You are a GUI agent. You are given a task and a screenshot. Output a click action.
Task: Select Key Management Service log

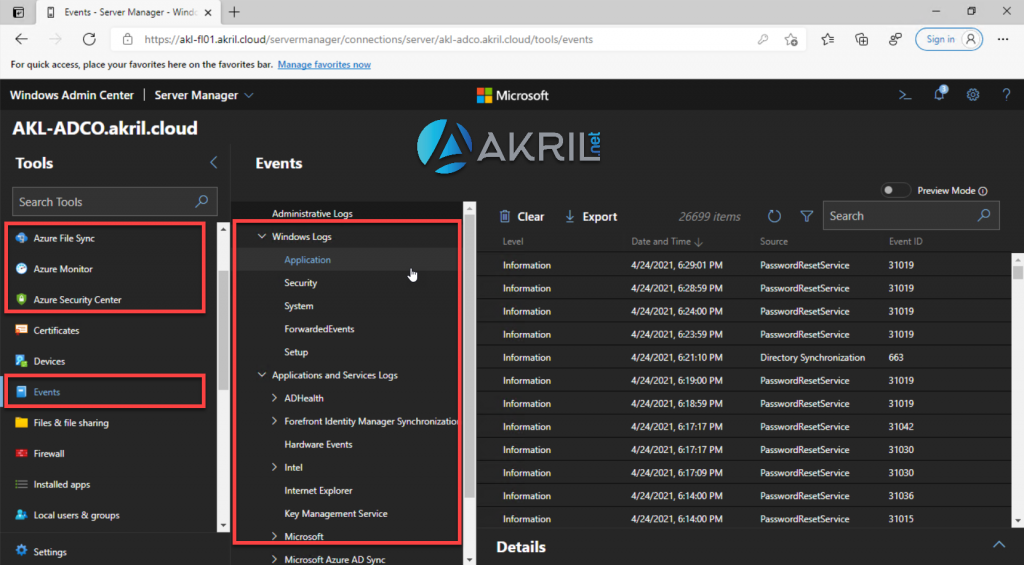[336, 513]
